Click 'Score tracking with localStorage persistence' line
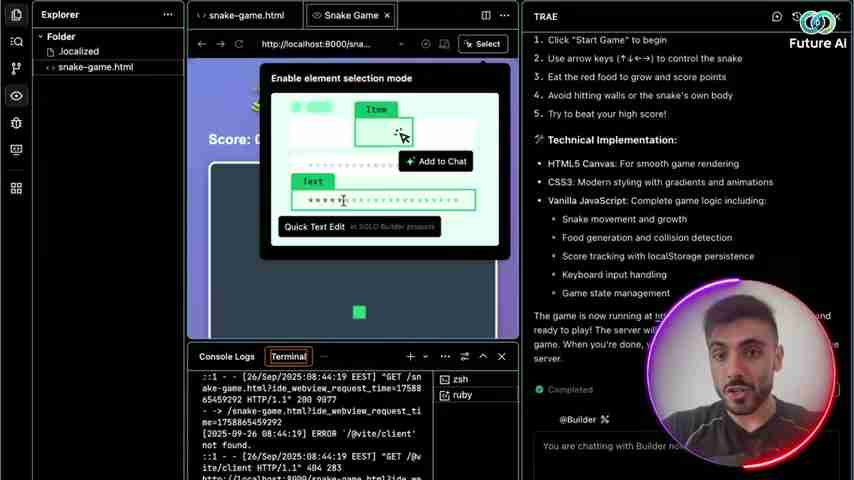Viewport: 854px width, 480px height. [658, 256]
